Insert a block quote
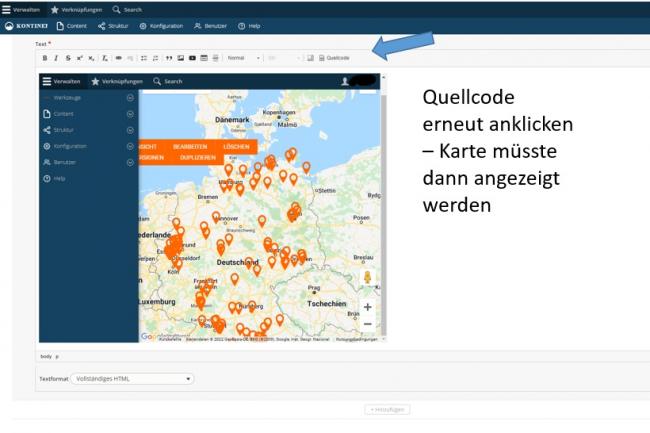The height and width of the screenshot is (433, 650). tap(169, 58)
